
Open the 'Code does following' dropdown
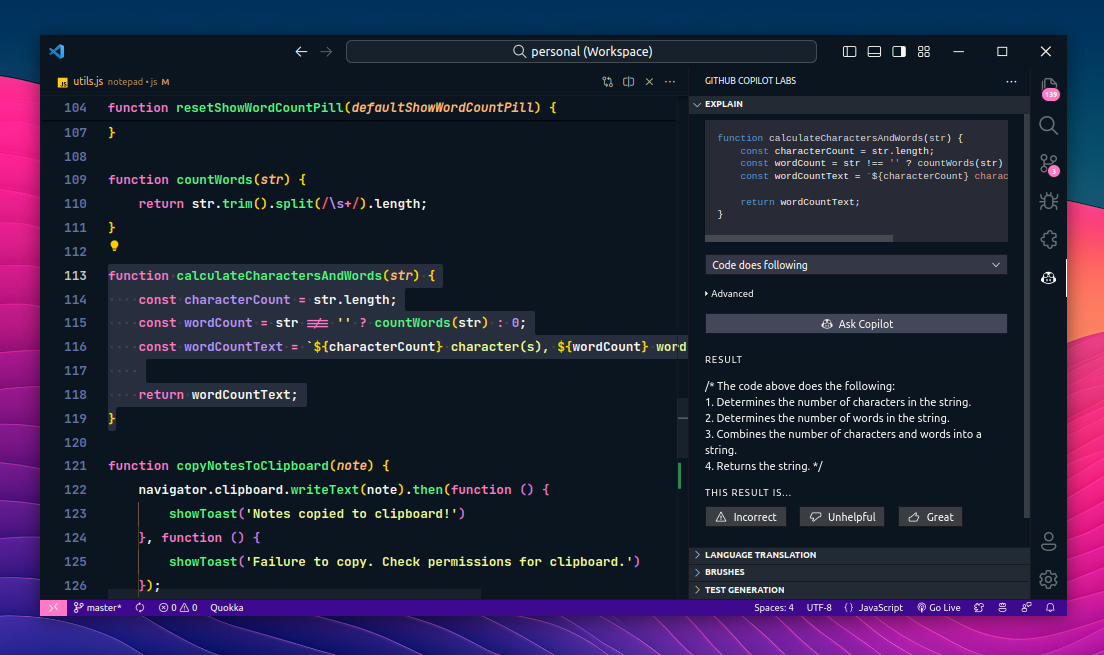click(855, 264)
